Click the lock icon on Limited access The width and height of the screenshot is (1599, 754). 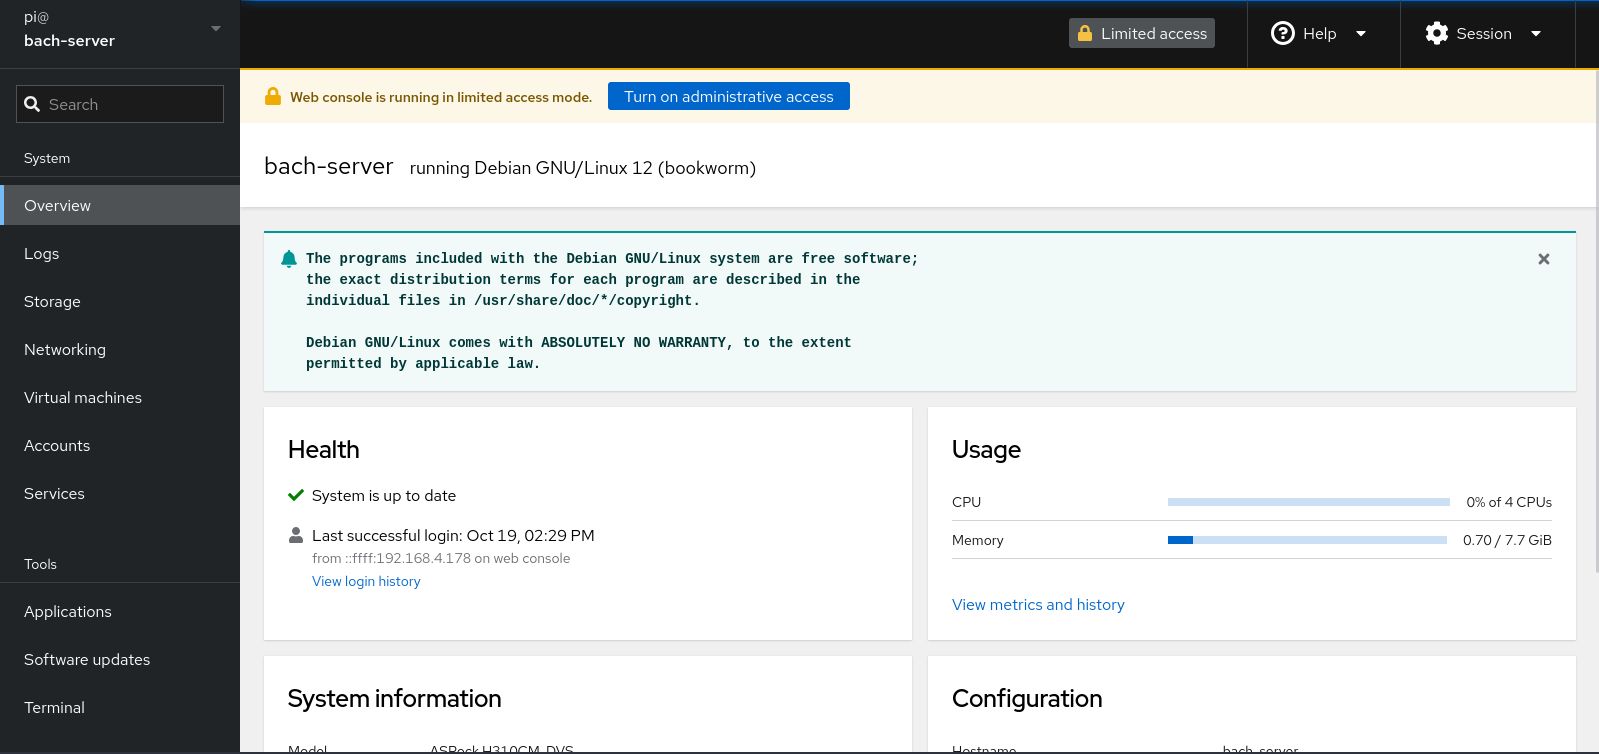point(1085,34)
